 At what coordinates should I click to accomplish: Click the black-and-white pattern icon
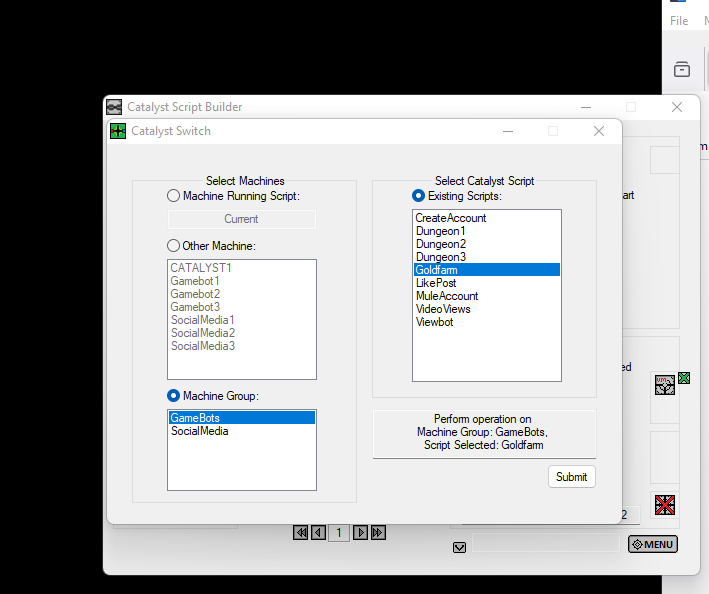pos(665,385)
